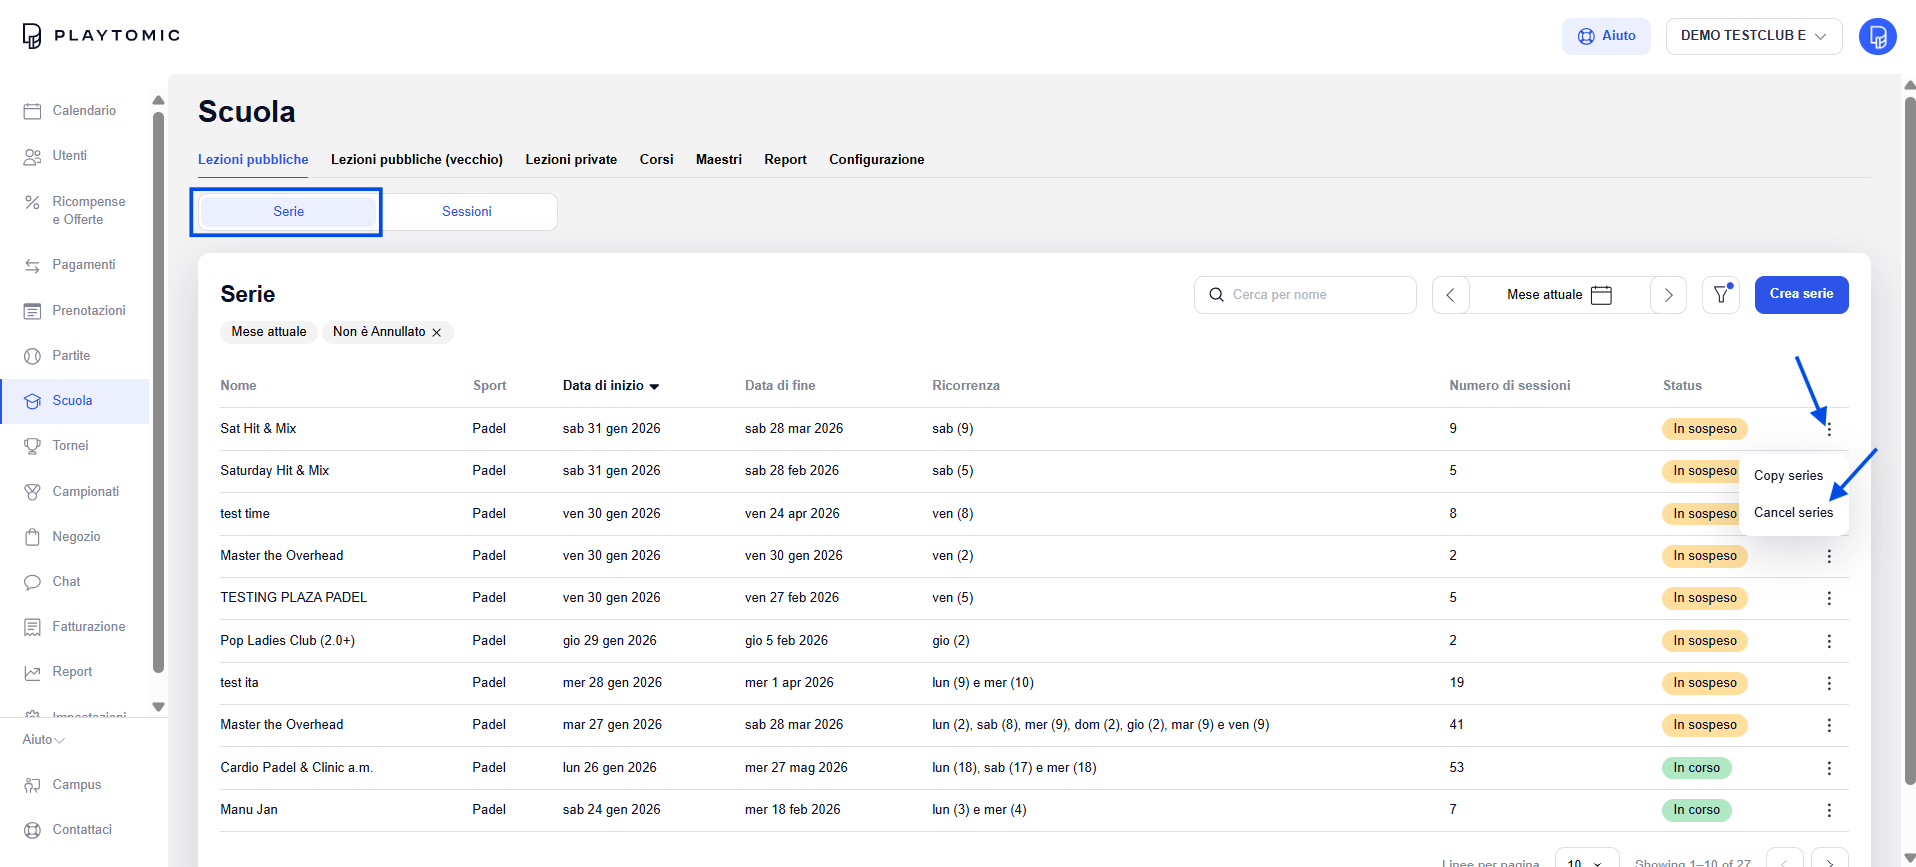Open the filter icon next to Crea serie
The image size is (1916, 867).
point(1720,295)
